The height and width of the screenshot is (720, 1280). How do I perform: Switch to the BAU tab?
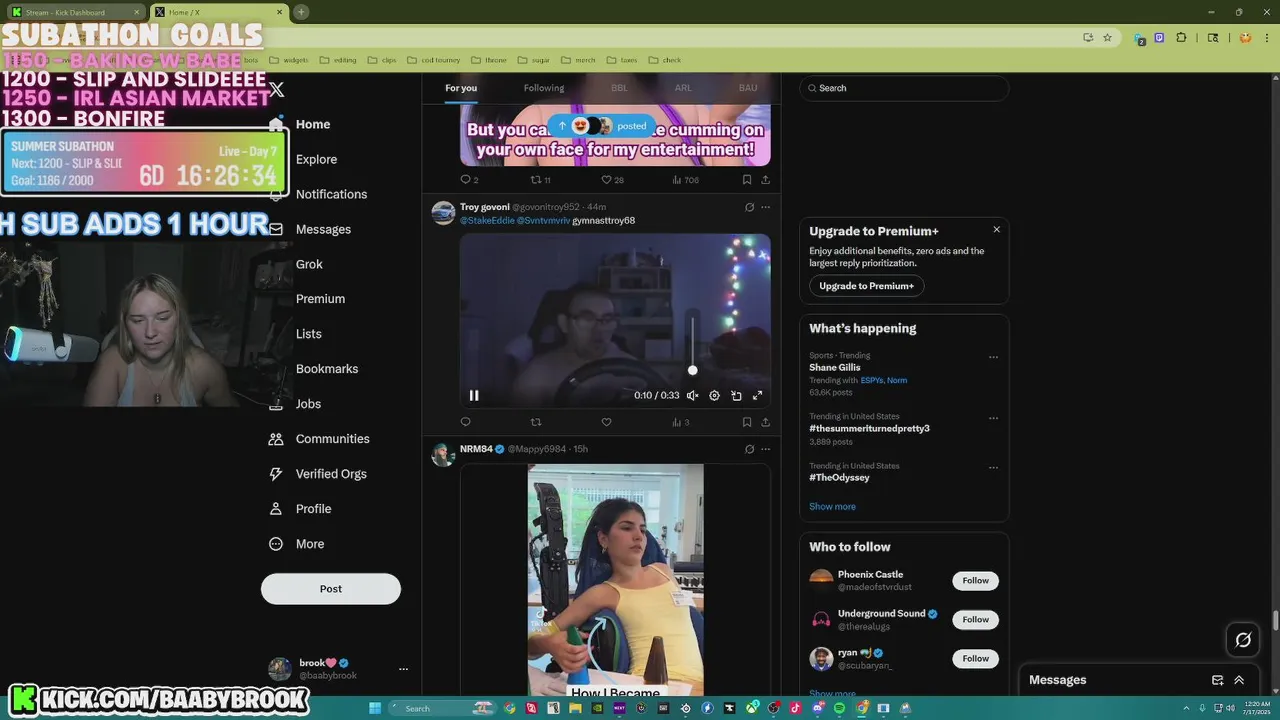point(748,88)
